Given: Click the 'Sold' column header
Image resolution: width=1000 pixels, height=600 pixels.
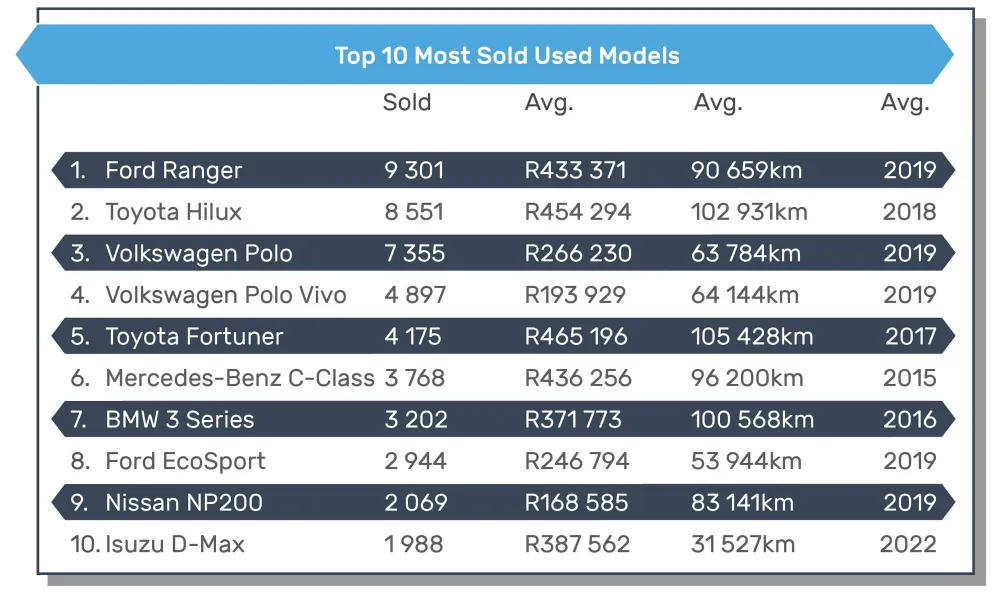Looking at the screenshot, I should pos(407,102).
